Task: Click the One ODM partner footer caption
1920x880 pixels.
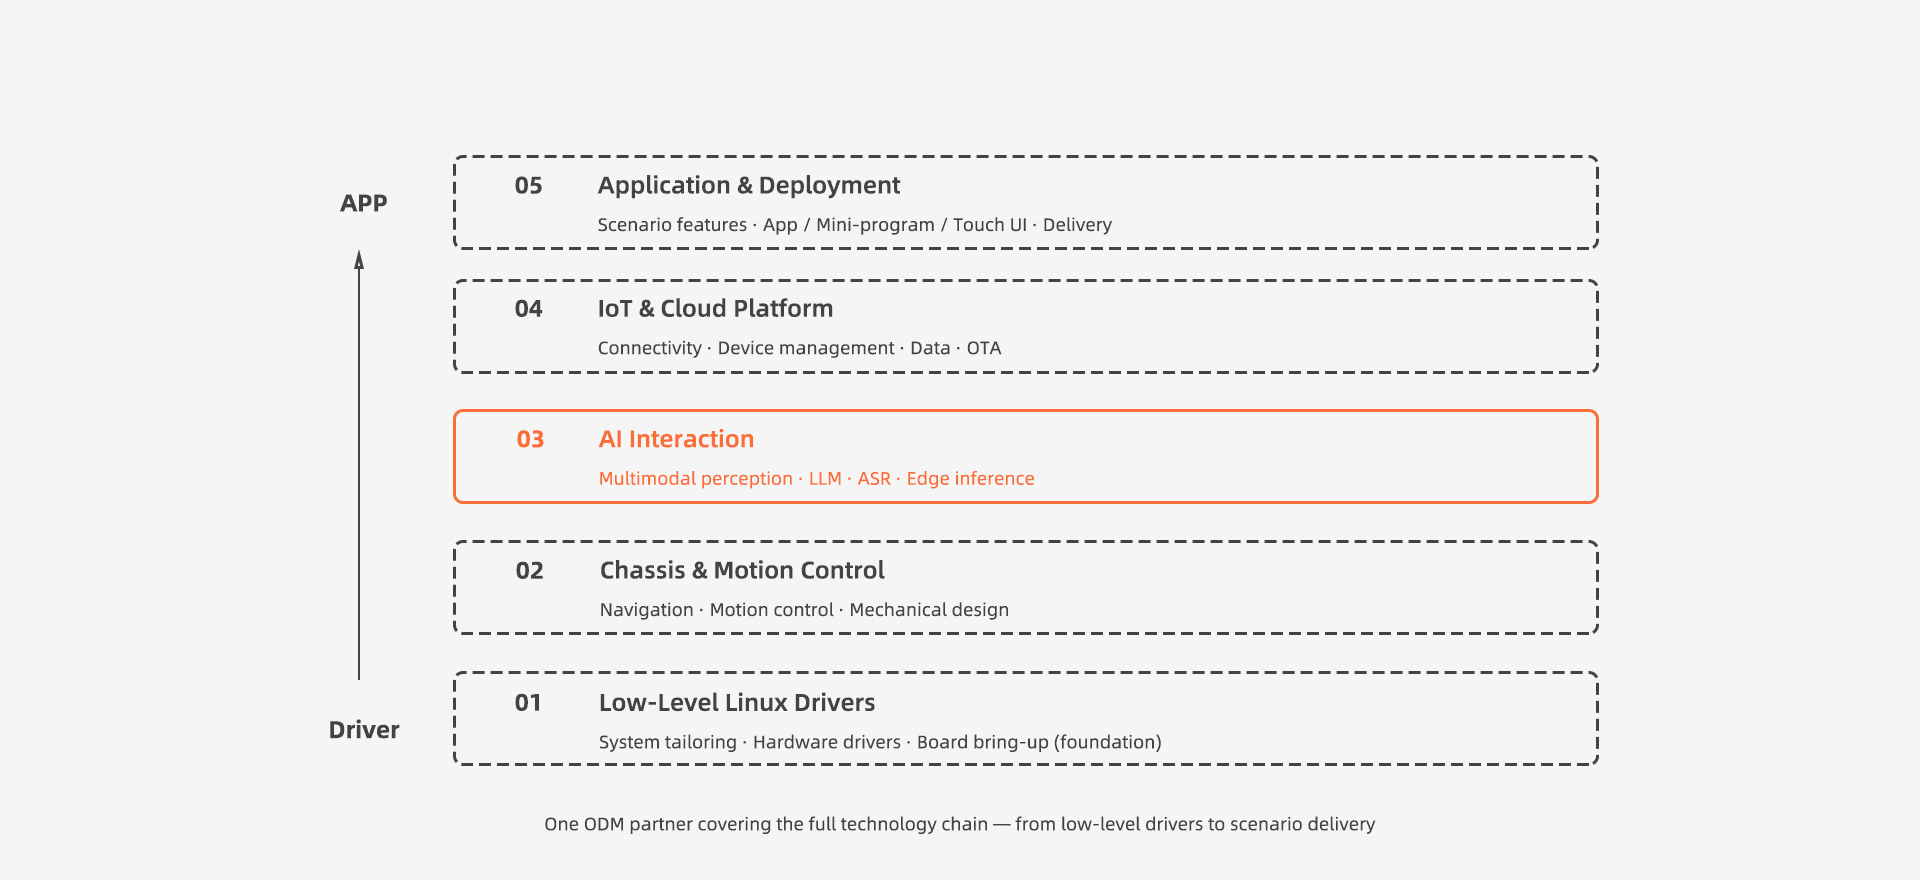Action: (960, 824)
